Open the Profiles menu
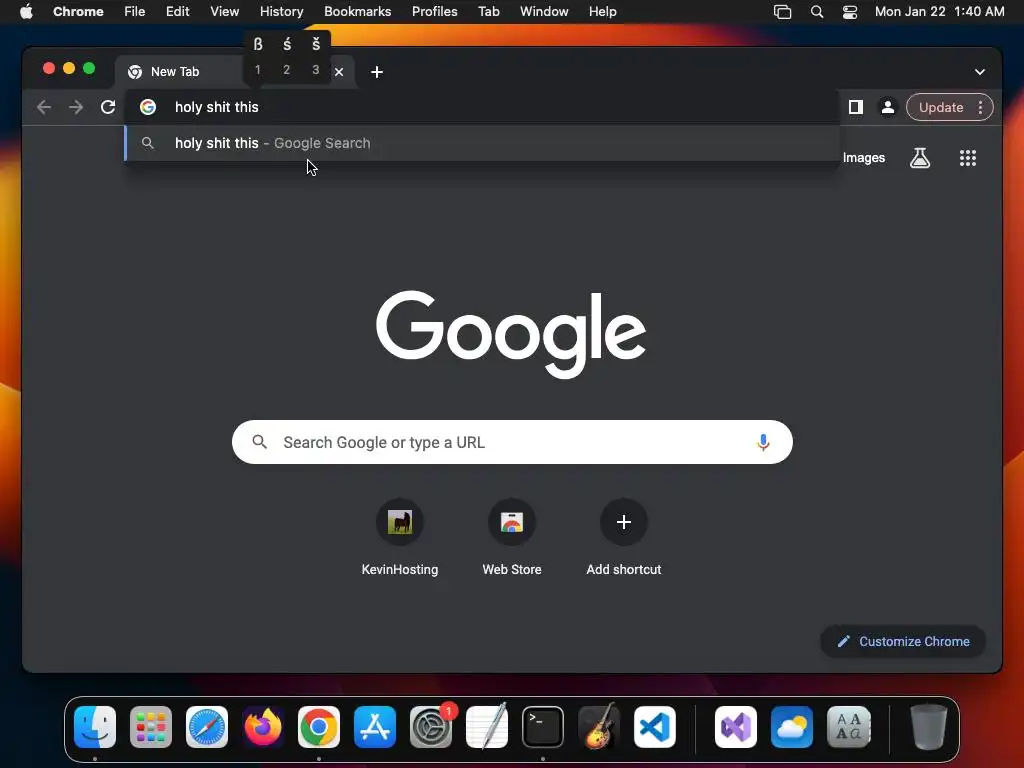Image resolution: width=1024 pixels, height=768 pixels. (434, 12)
